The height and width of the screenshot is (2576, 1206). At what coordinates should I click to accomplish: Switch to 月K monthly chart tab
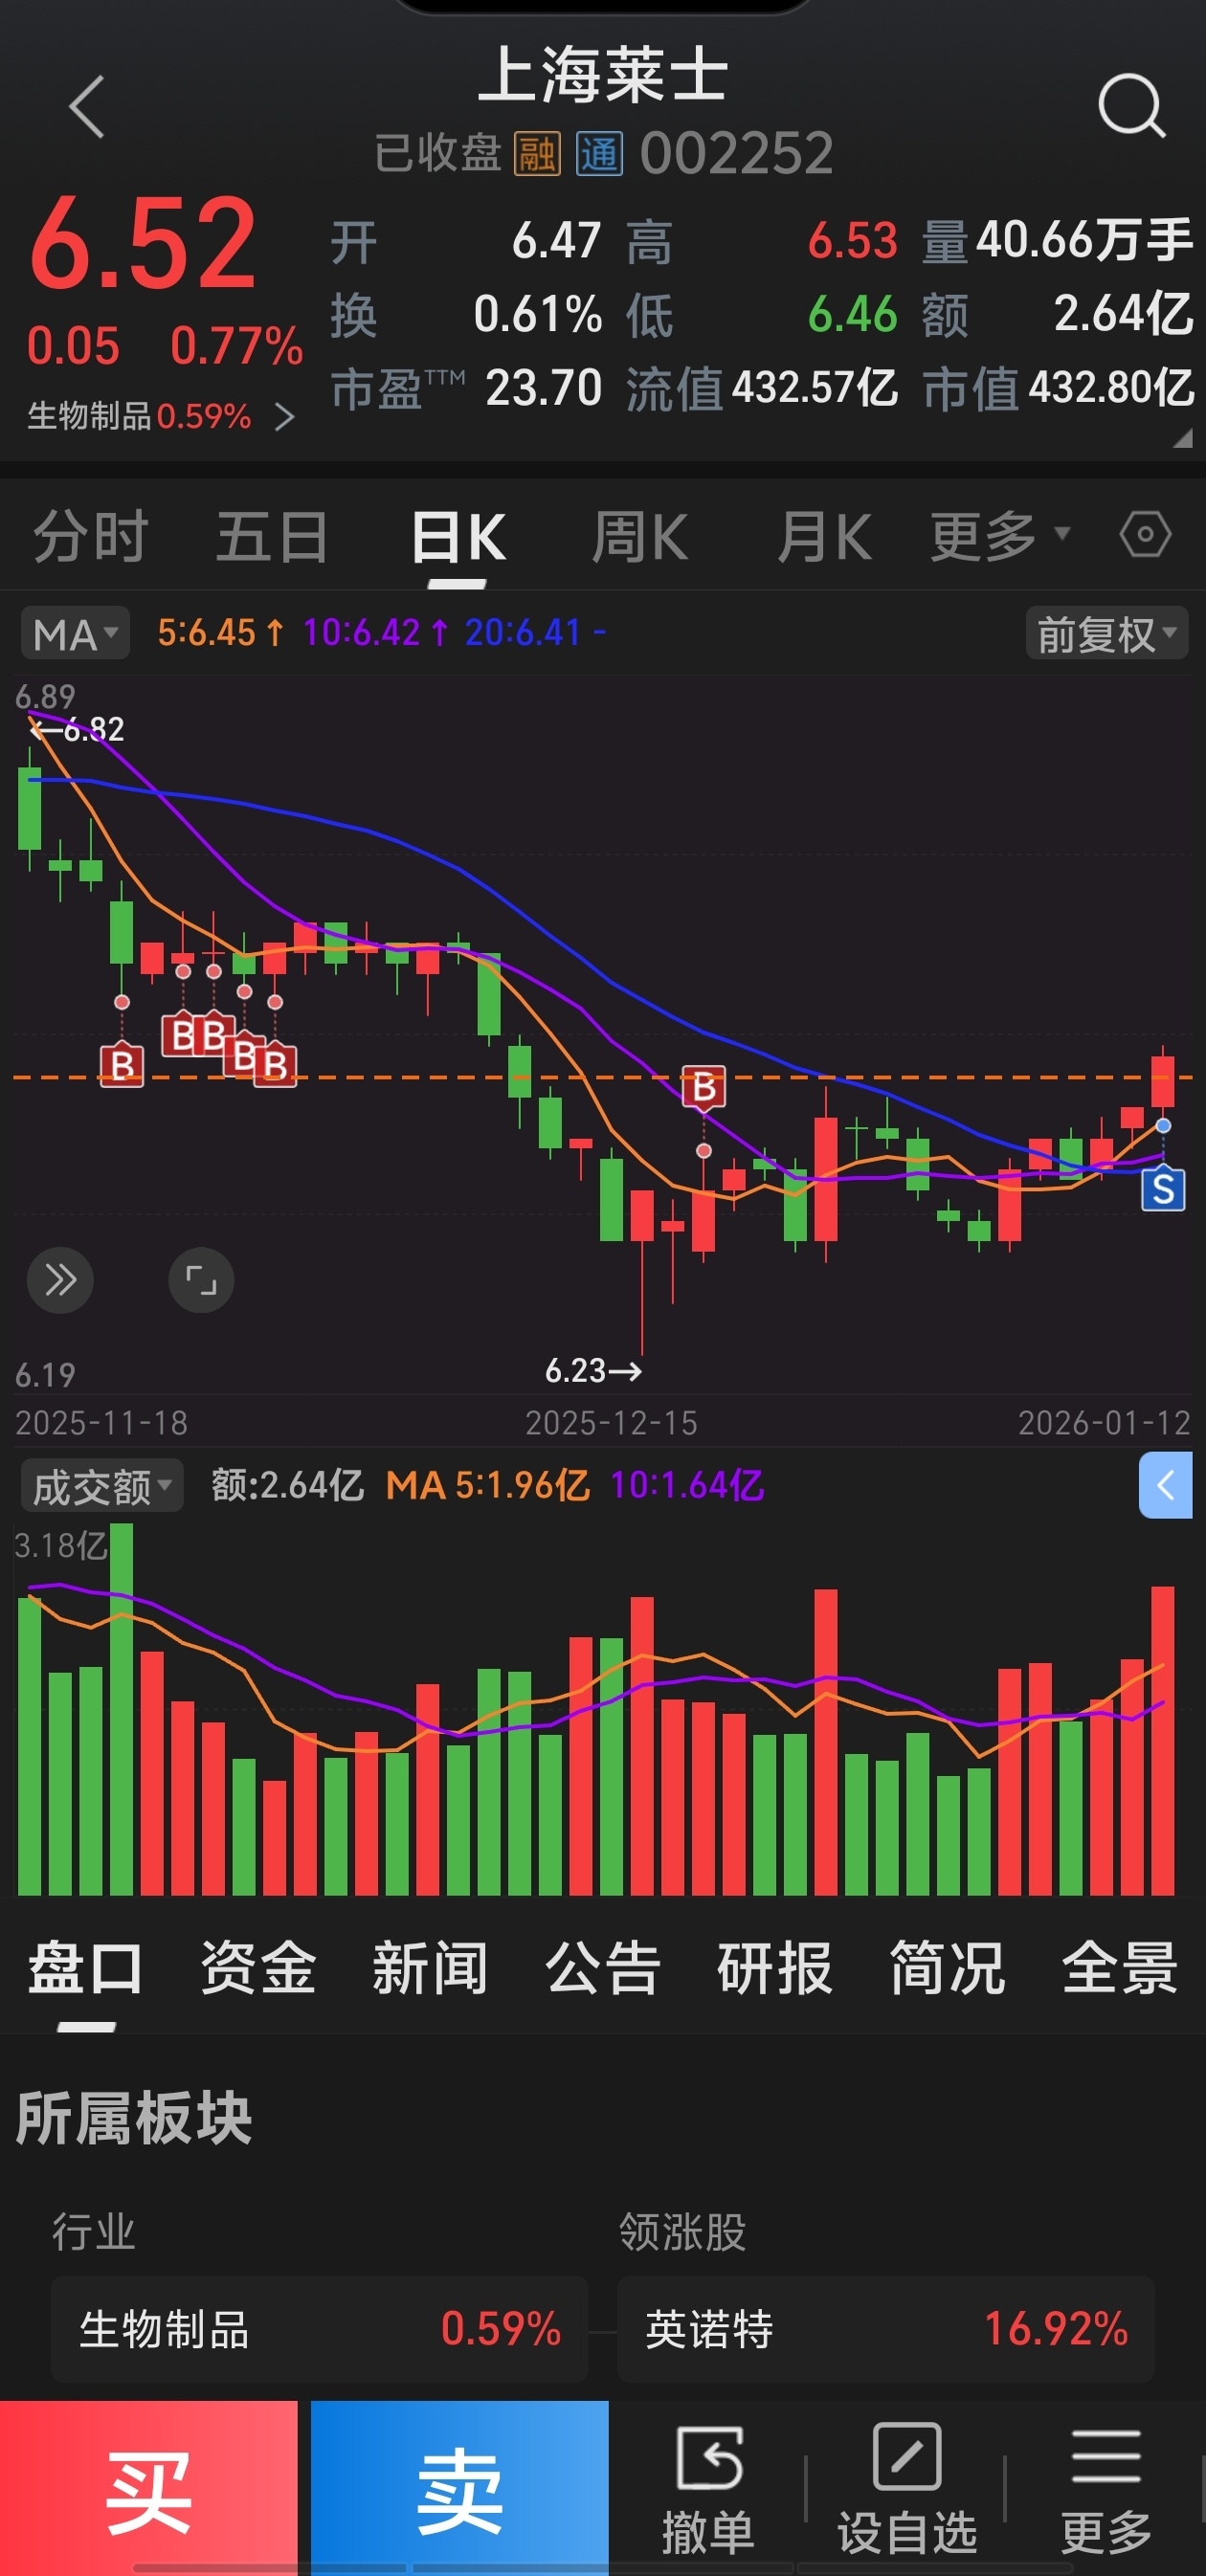pyautogui.click(x=824, y=537)
